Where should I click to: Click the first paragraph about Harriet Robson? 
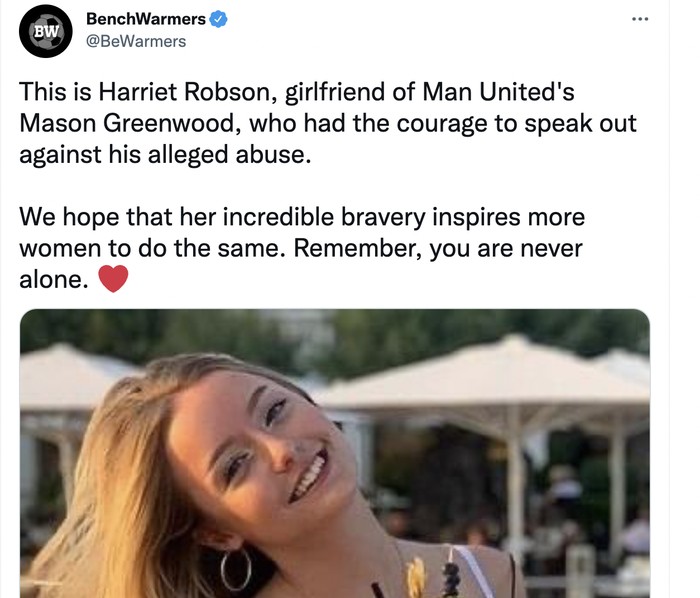click(x=328, y=123)
